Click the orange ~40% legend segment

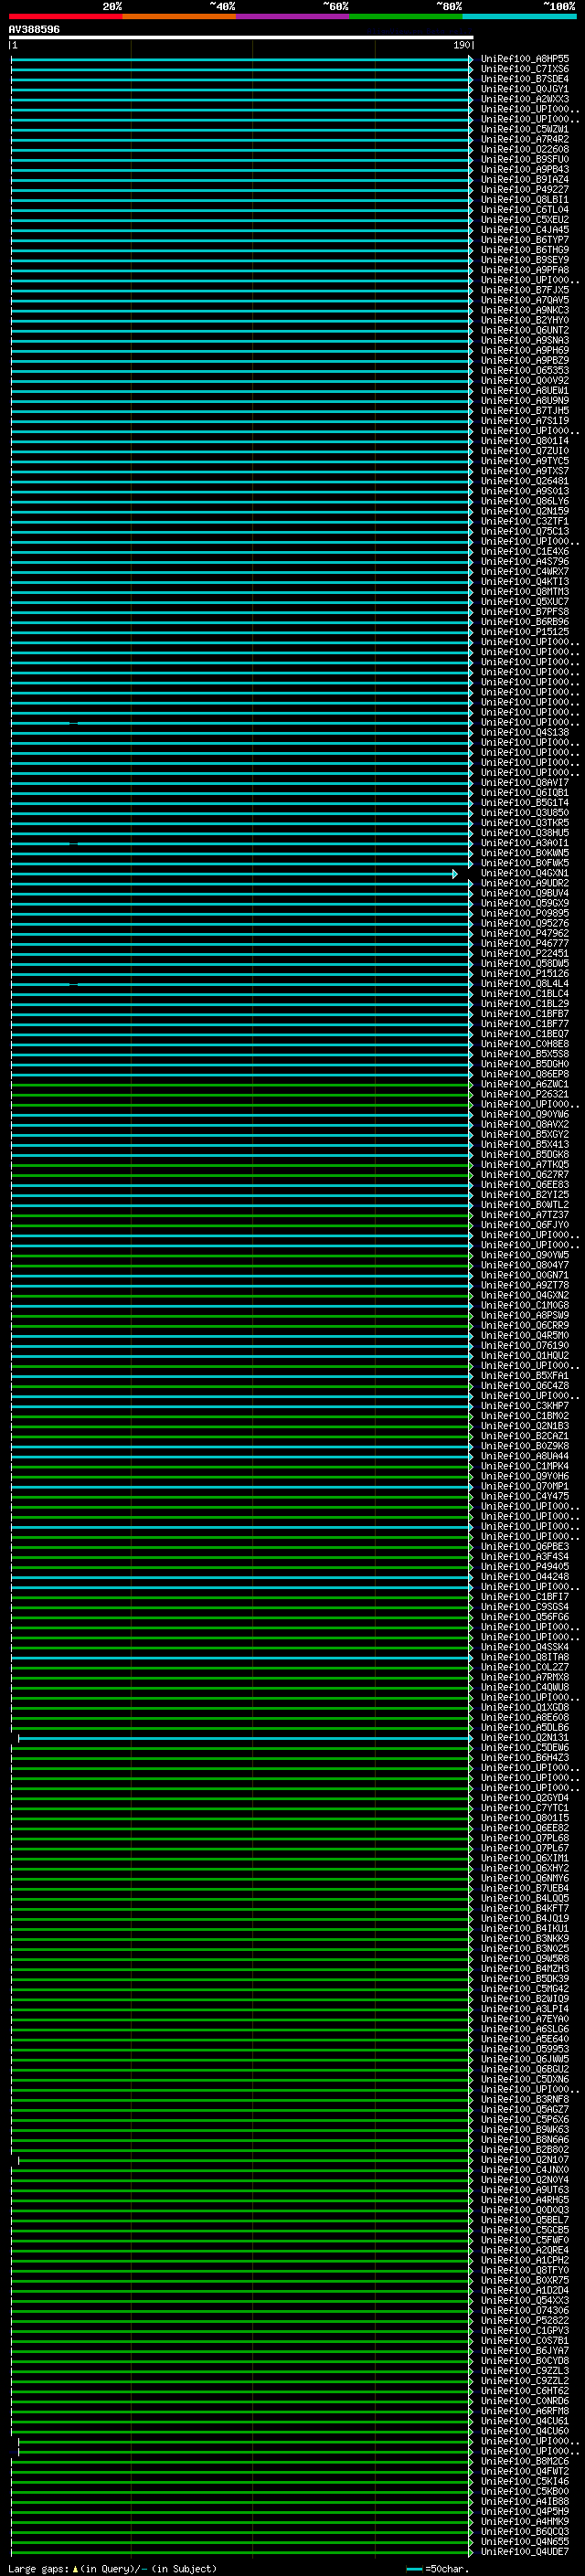(x=179, y=16)
